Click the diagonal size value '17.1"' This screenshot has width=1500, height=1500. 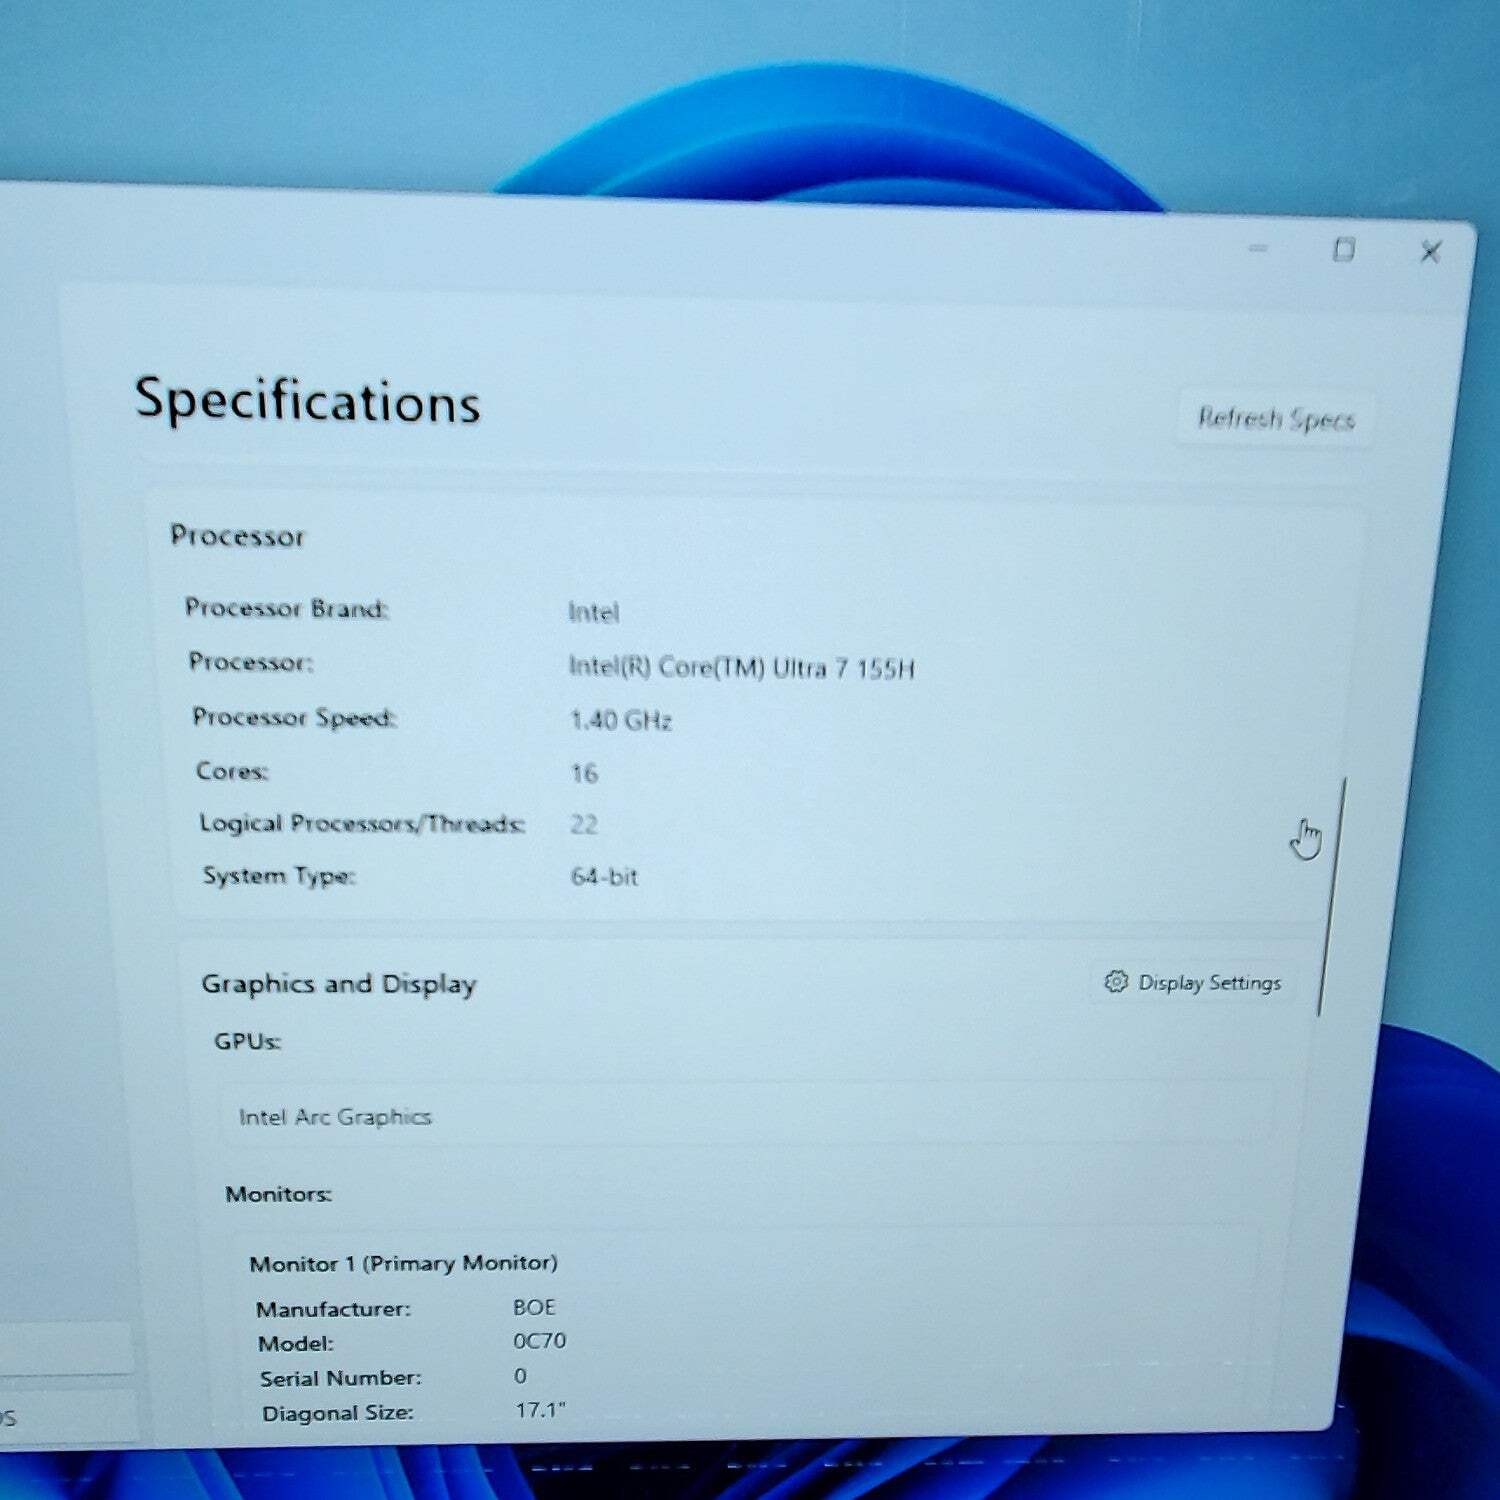(540, 1410)
